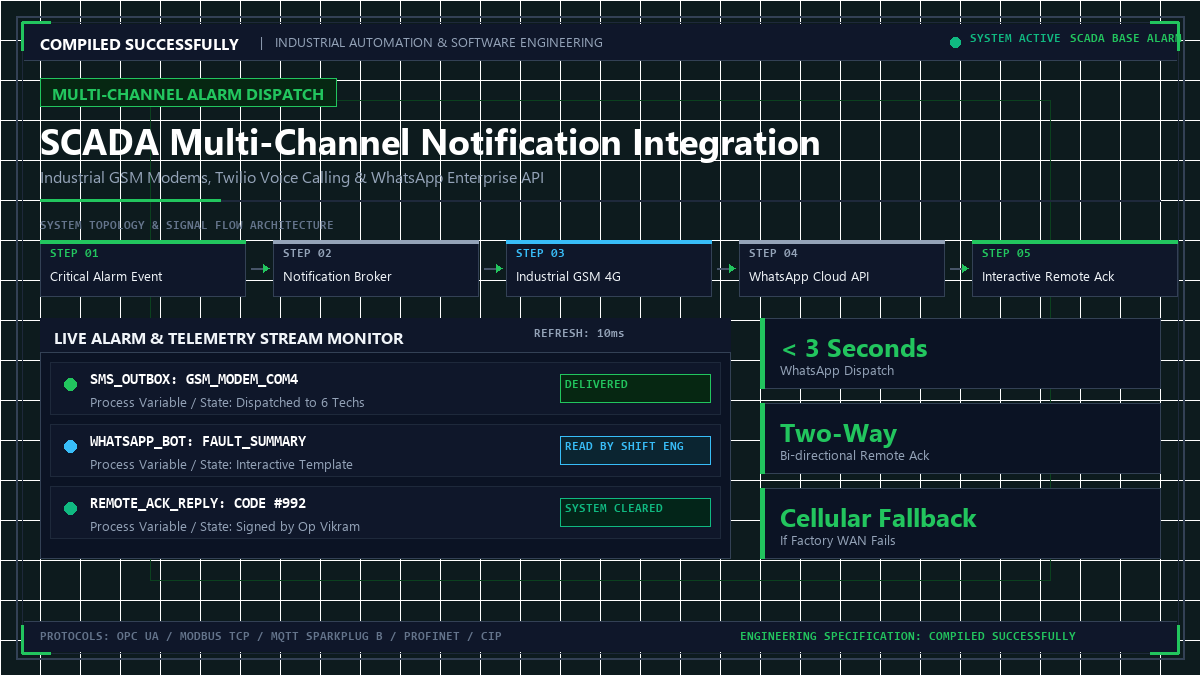1200x675 pixels.
Task: Click the green System Active status dot
Action: [955, 42]
